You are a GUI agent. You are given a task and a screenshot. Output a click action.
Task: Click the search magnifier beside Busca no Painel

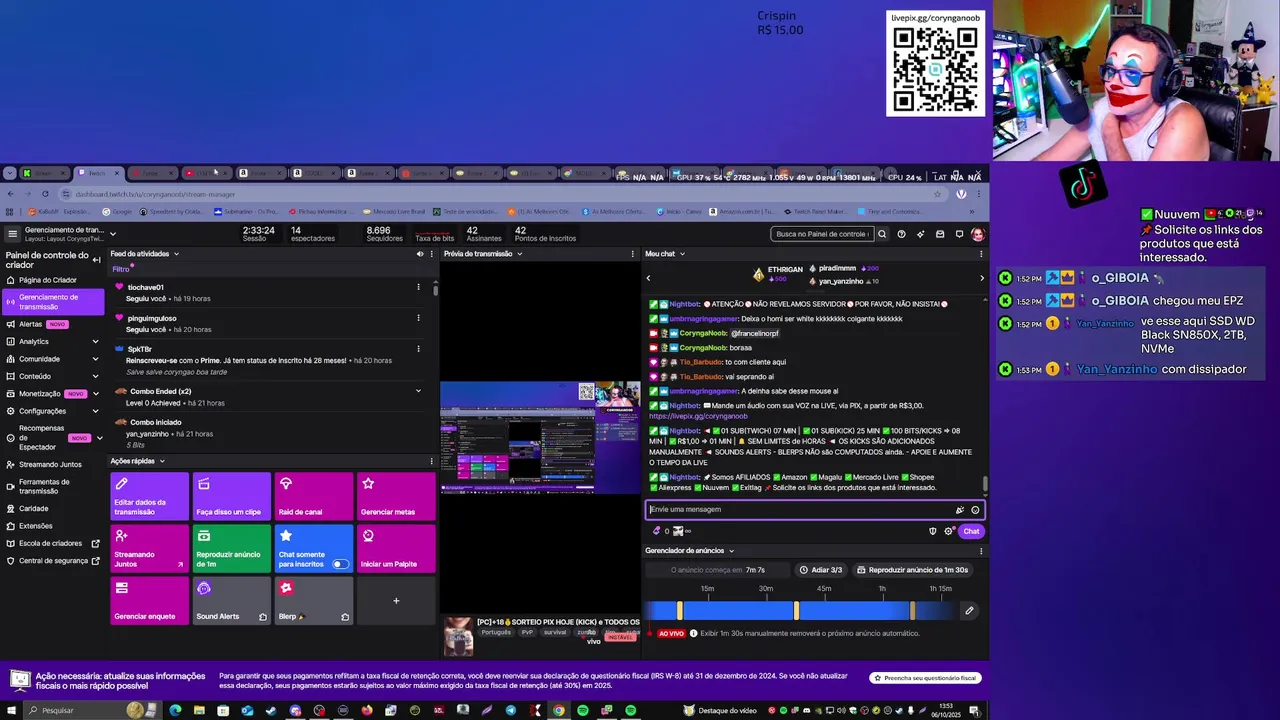882,234
